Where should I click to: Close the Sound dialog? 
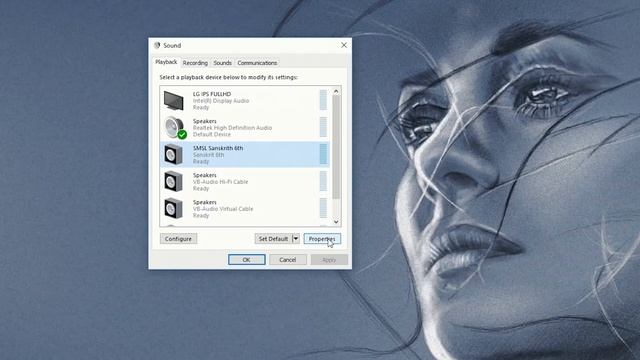pyautogui.click(x=344, y=45)
